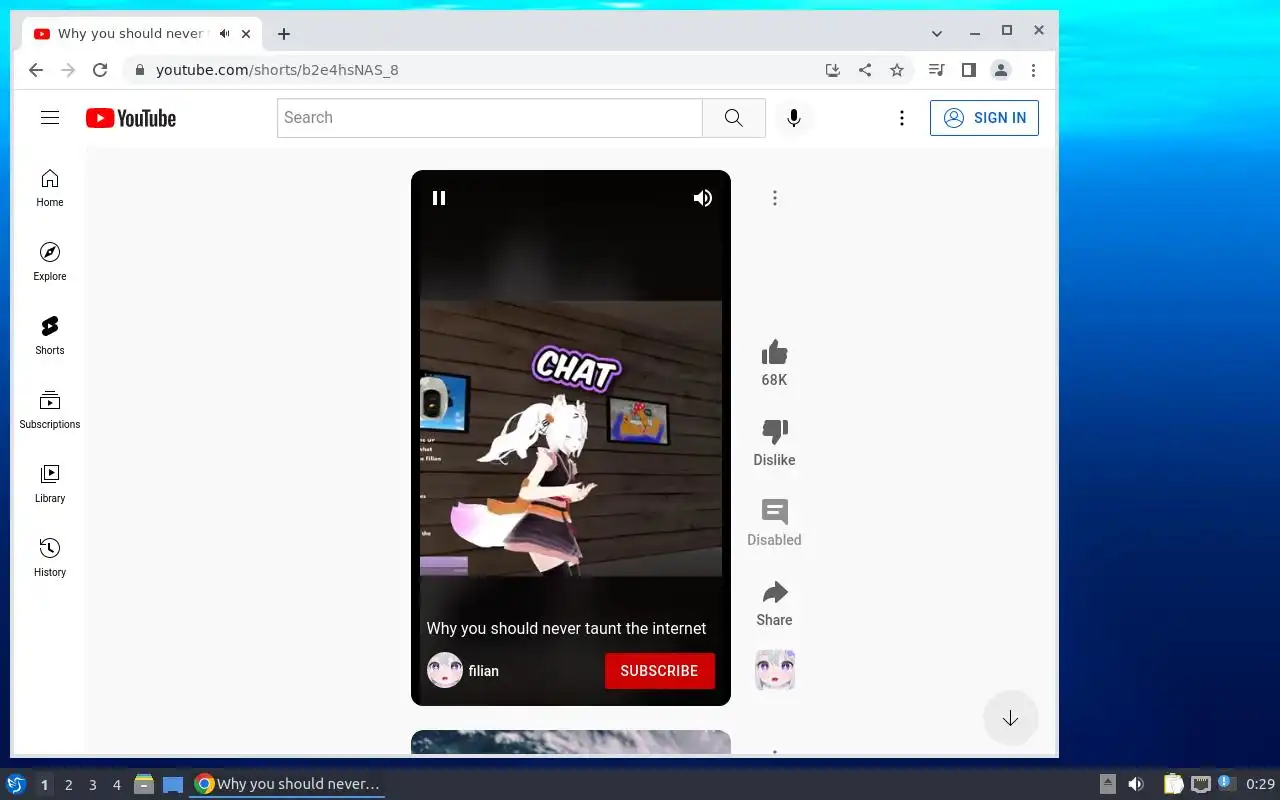The height and width of the screenshot is (800, 1280).
Task: Click the Short's title text
Action: (x=566, y=628)
